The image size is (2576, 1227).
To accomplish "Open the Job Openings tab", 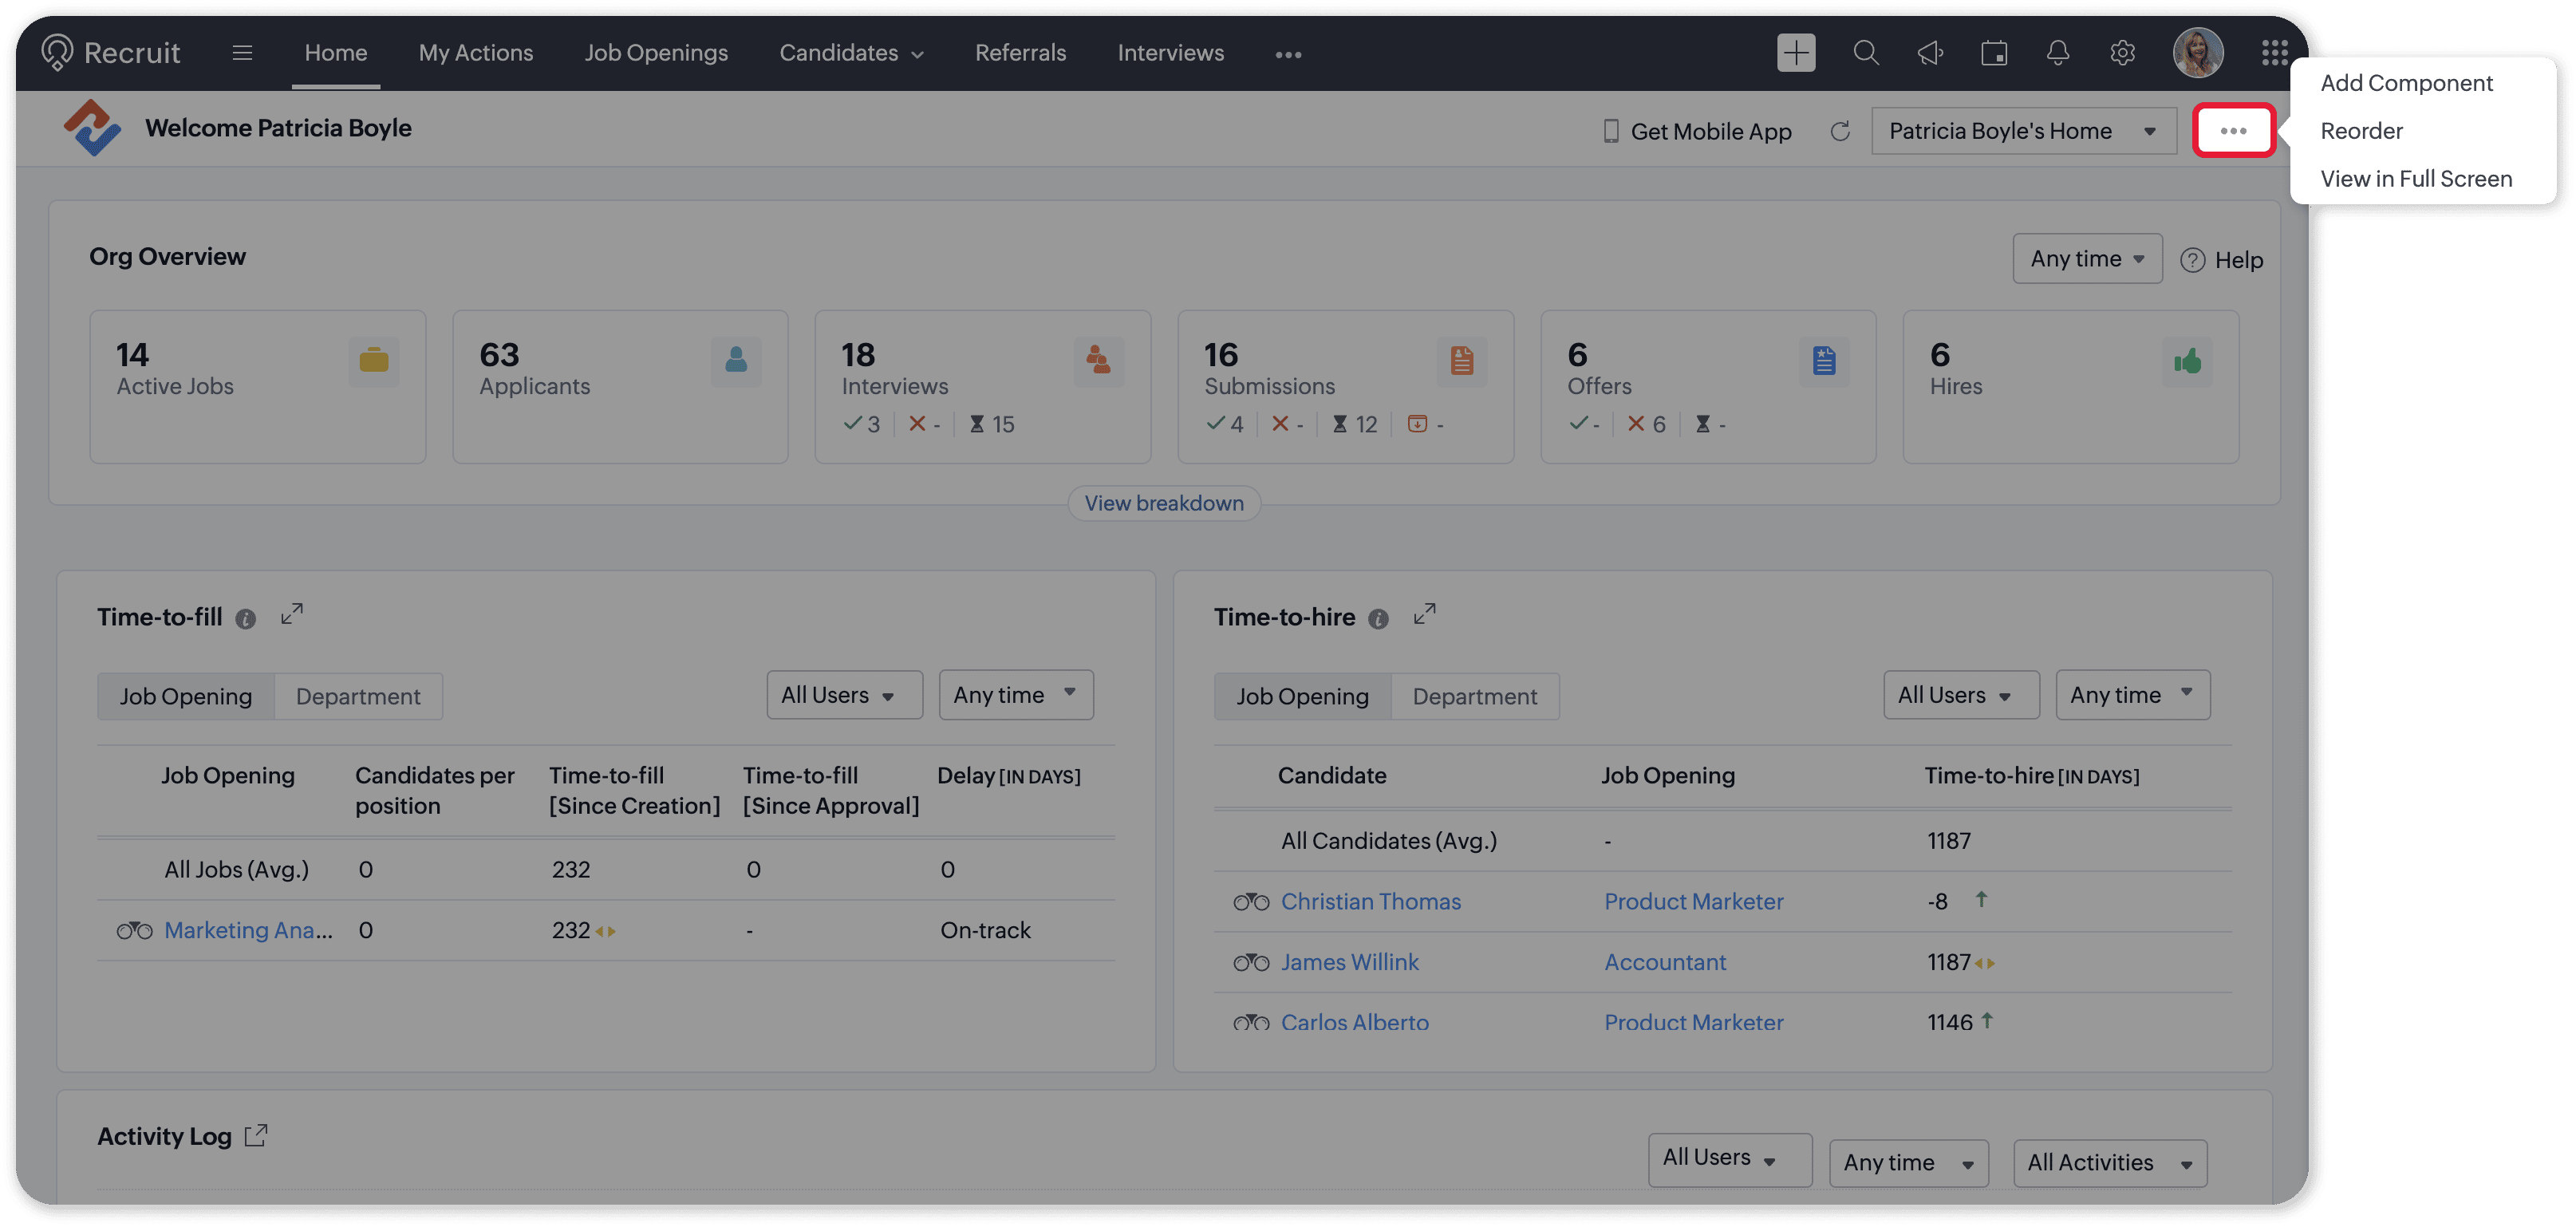I will click(x=656, y=52).
